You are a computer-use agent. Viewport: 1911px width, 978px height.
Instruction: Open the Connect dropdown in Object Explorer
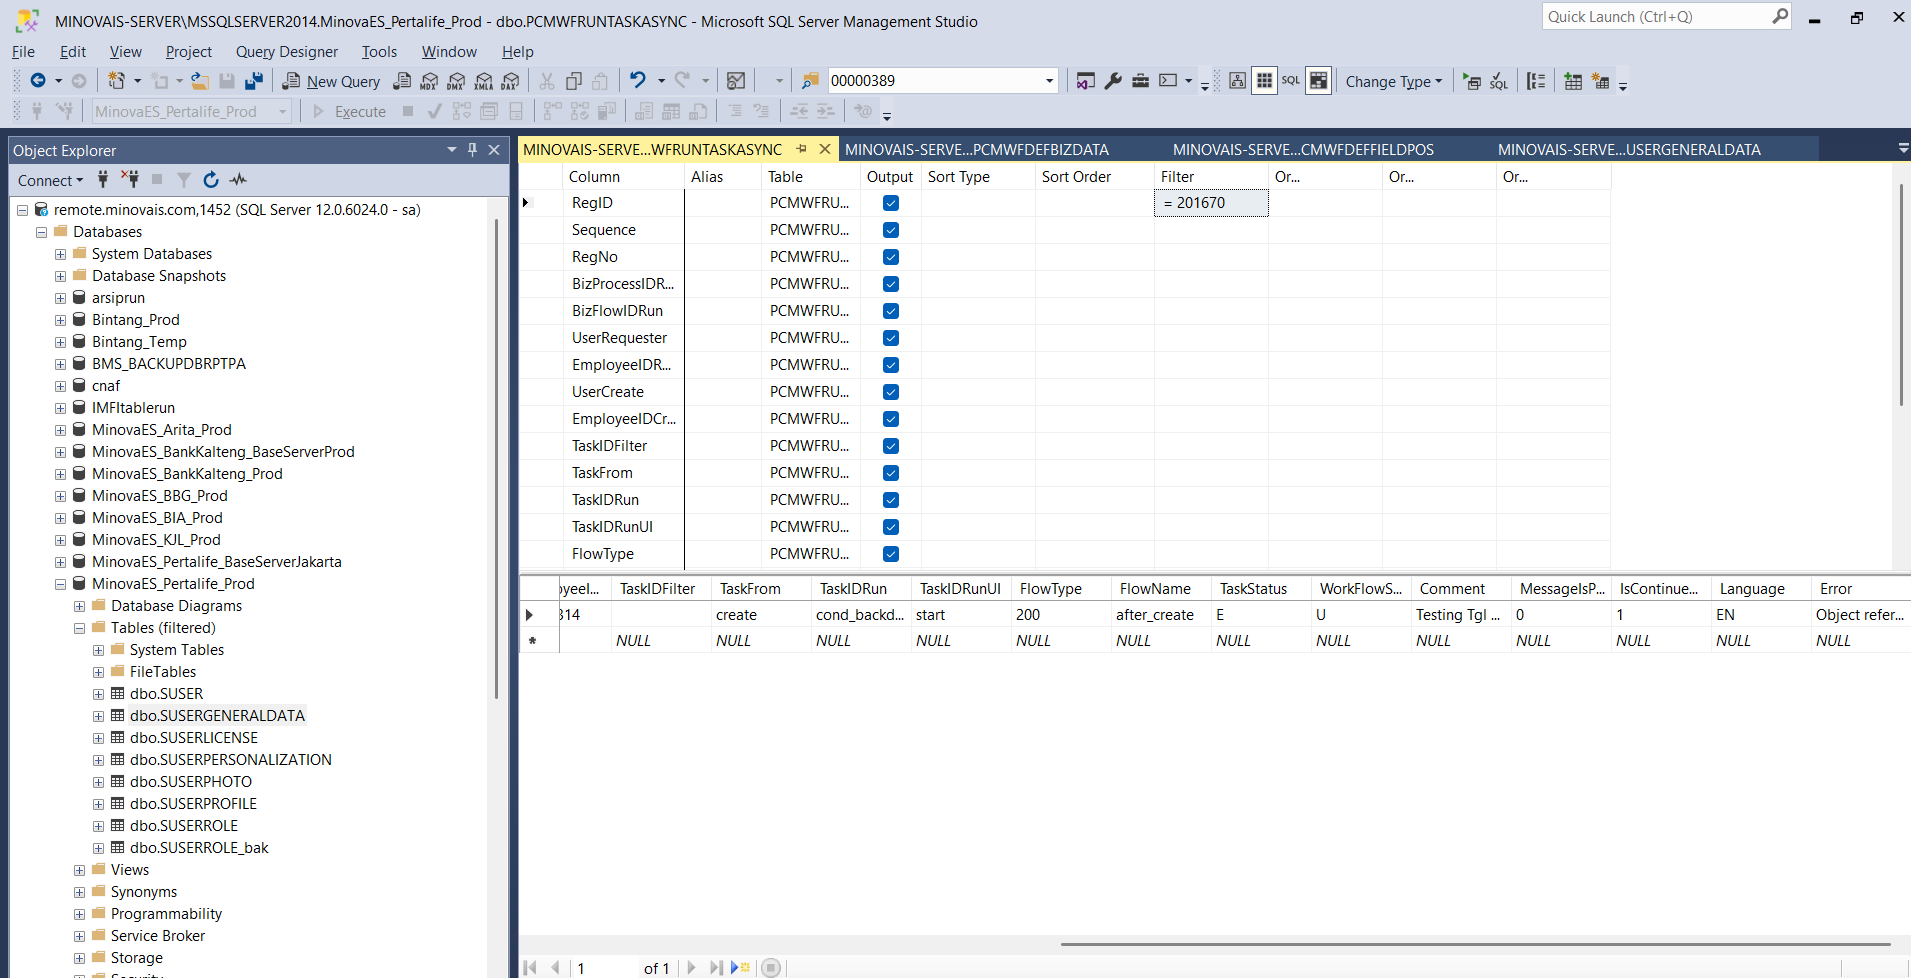pos(50,180)
